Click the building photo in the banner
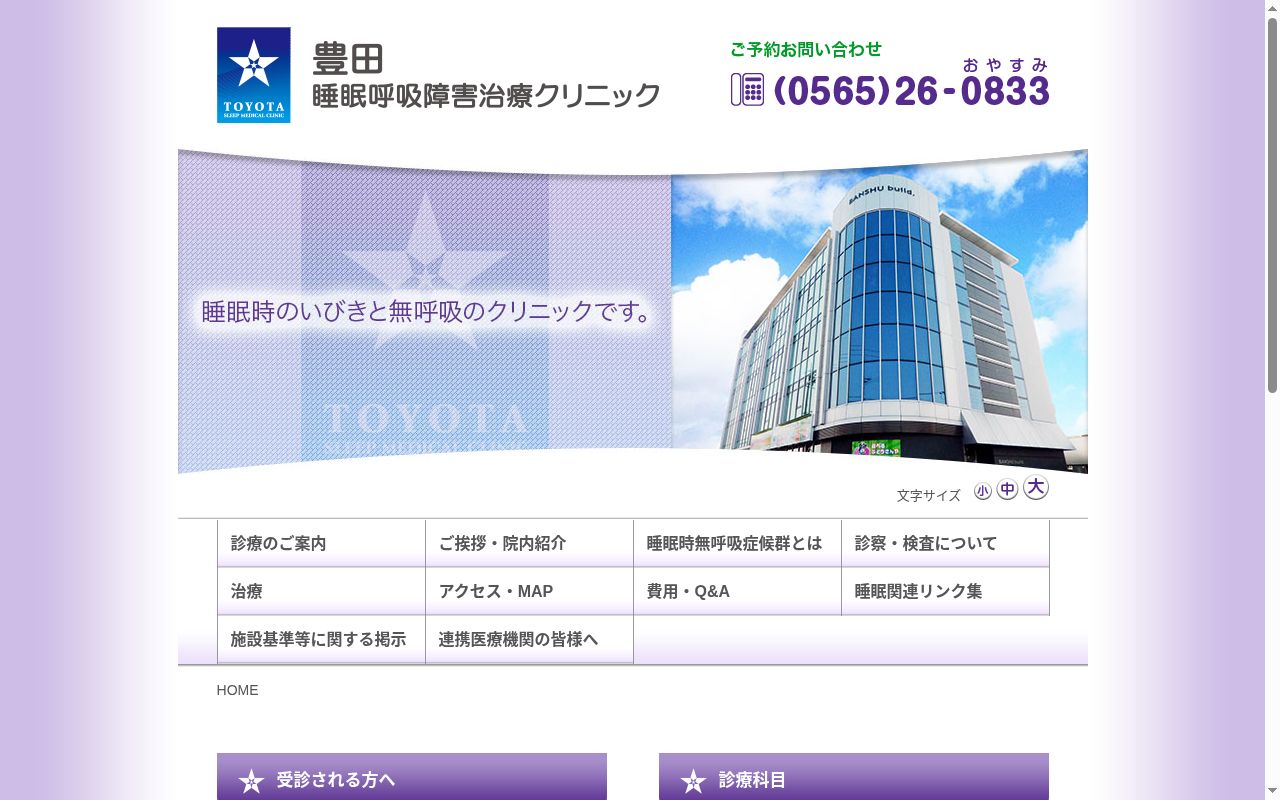Viewport: 1280px width, 800px height. pos(879,312)
